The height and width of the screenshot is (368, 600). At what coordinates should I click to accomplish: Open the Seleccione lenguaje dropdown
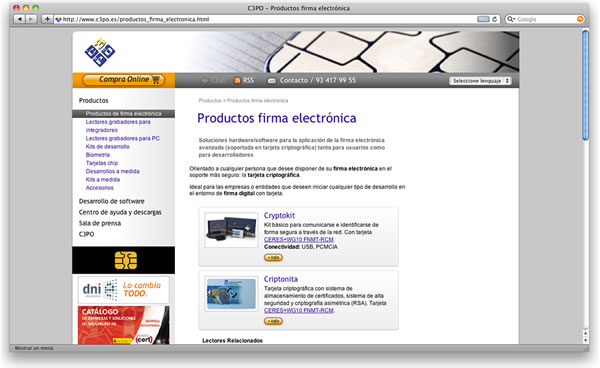pyautogui.click(x=480, y=81)
